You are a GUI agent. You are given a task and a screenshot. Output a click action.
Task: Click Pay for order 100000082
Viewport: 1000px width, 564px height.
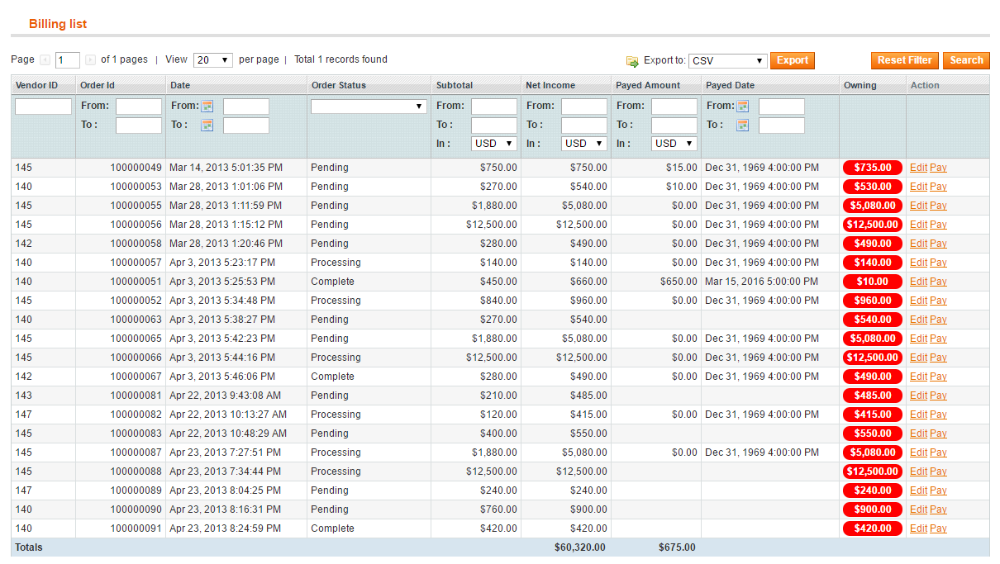938,415
